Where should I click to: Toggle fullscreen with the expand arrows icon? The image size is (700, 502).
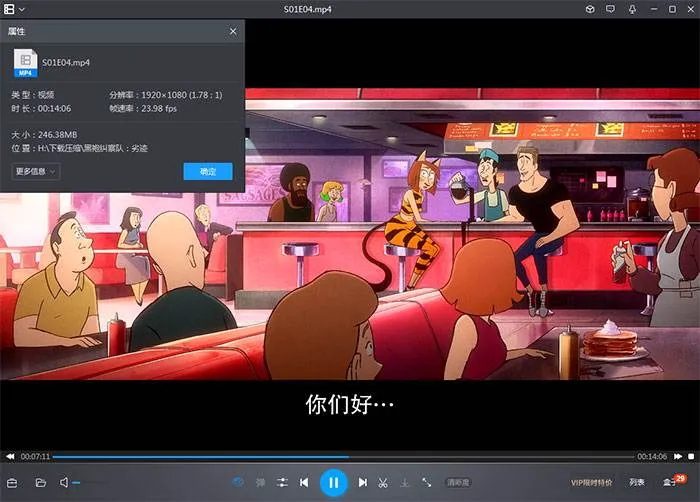pos(426,482)
